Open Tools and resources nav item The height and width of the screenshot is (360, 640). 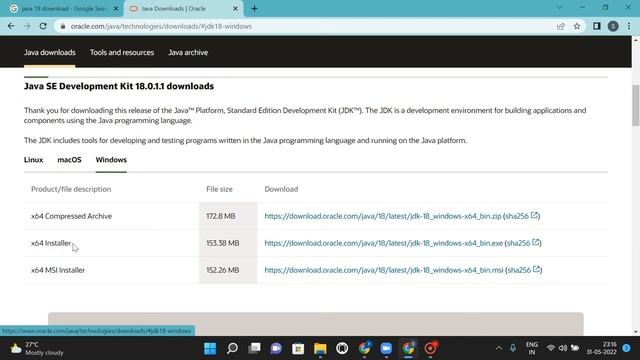(x=122, y=52)
